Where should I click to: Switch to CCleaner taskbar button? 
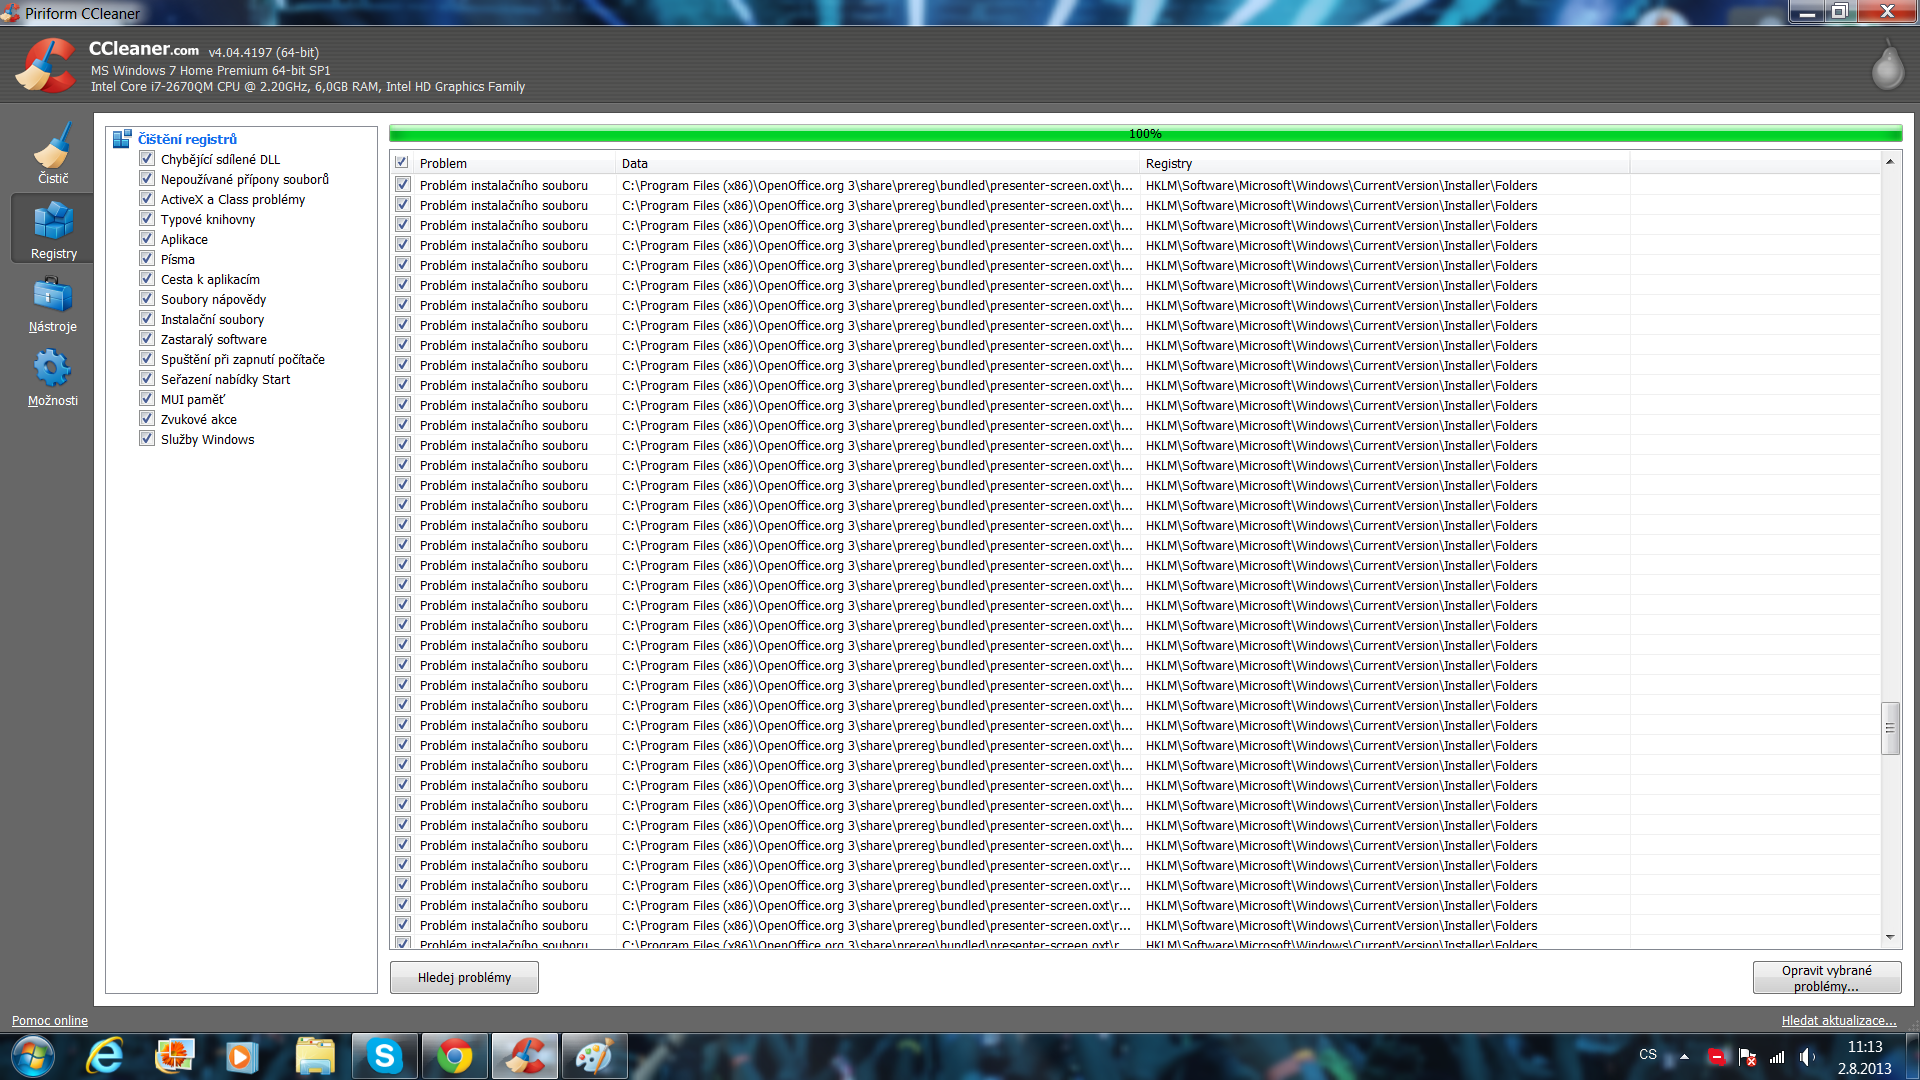tap(525, 1056)
